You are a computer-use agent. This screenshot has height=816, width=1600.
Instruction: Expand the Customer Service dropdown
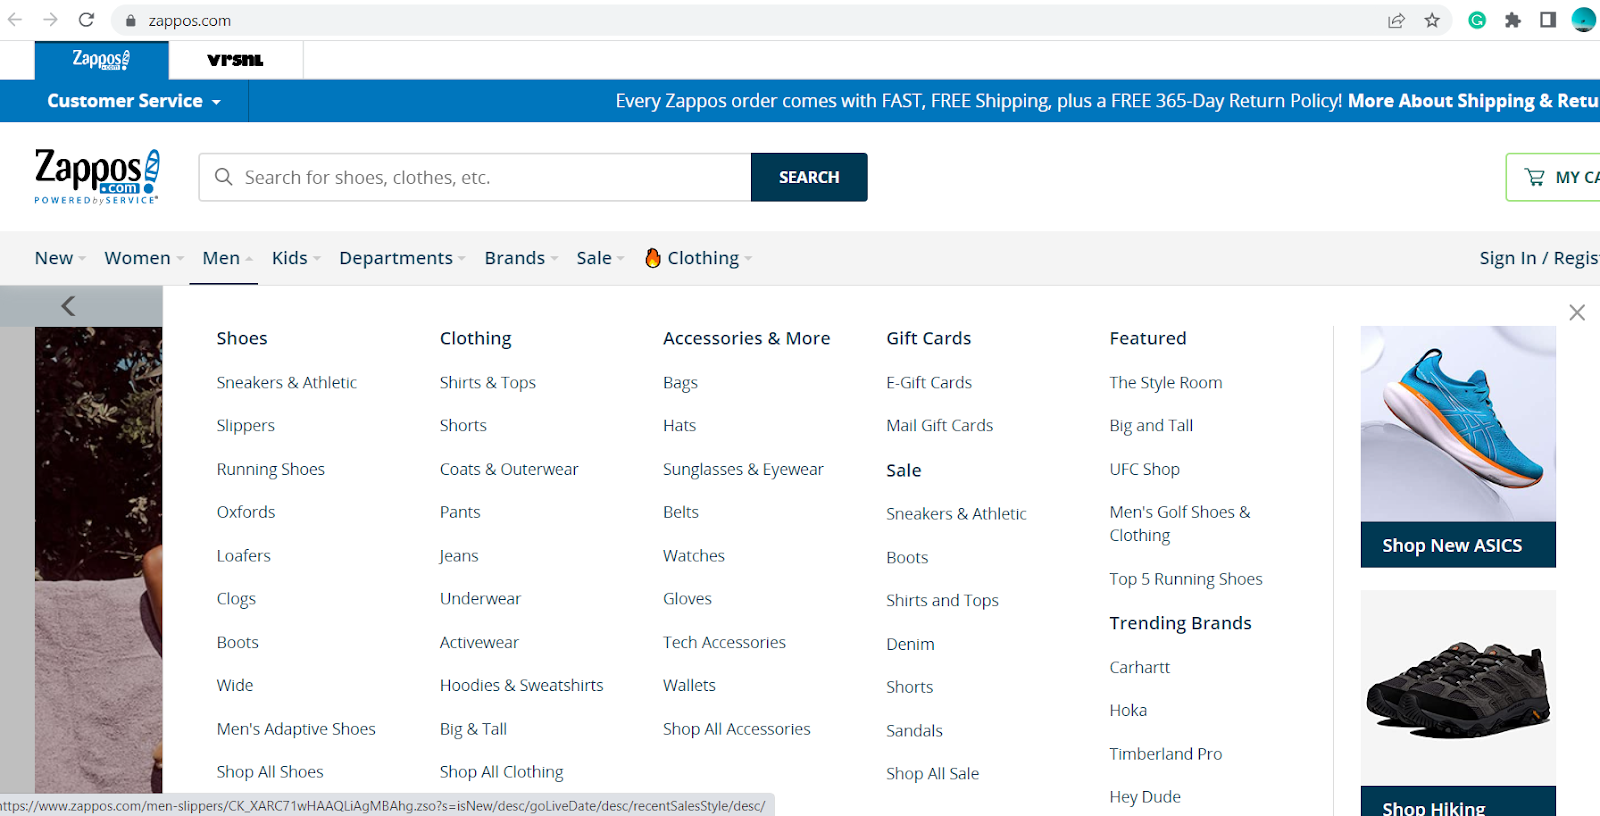click(134, 101)
